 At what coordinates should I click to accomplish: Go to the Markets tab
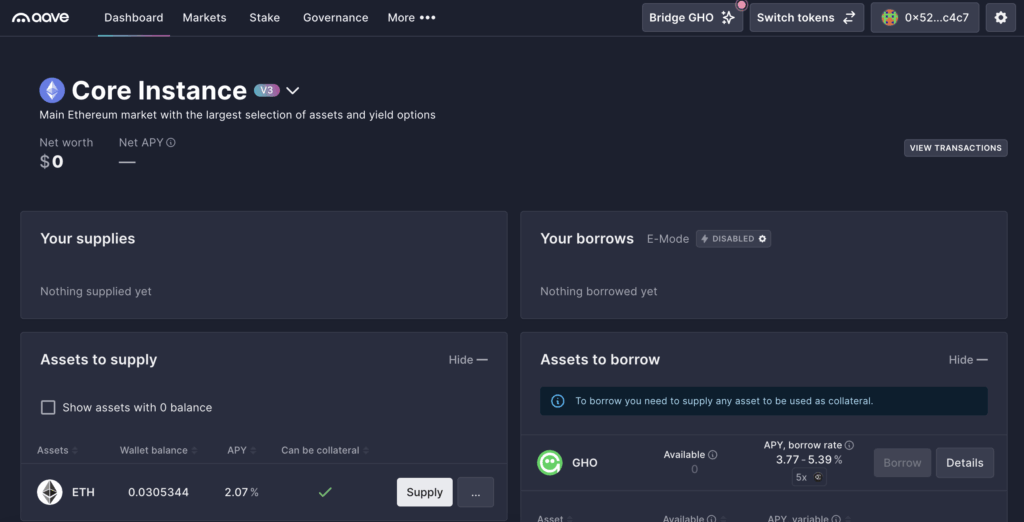point(204,18)
